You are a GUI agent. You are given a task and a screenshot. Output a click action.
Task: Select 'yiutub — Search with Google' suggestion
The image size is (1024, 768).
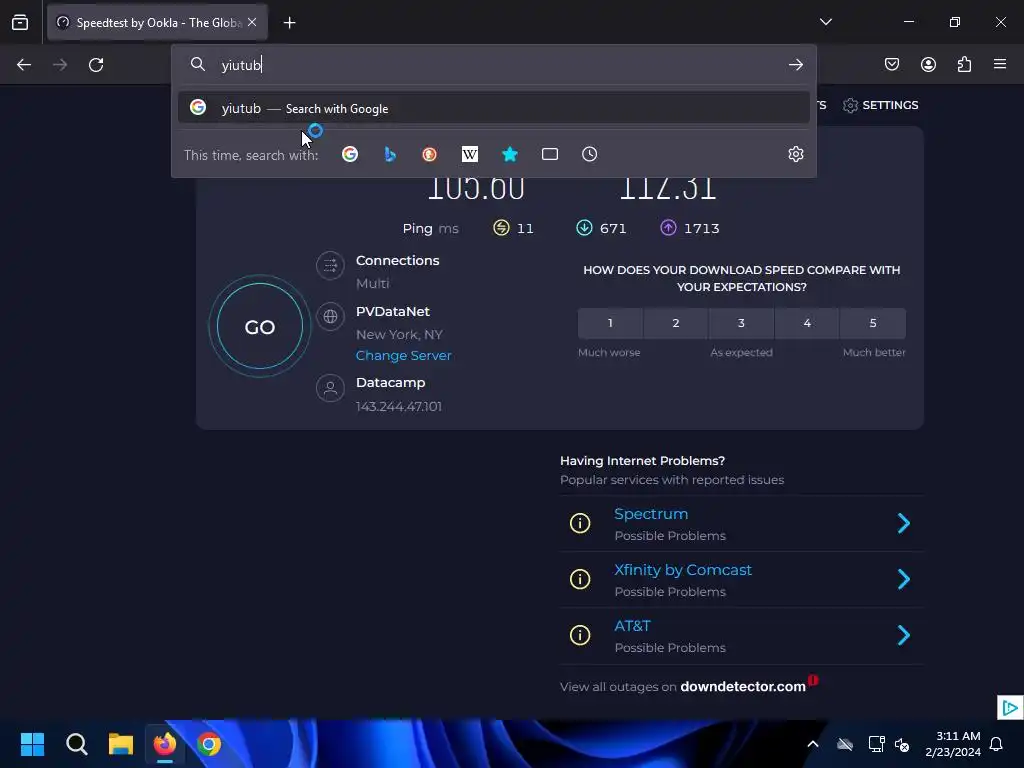[x=494, y=108]
